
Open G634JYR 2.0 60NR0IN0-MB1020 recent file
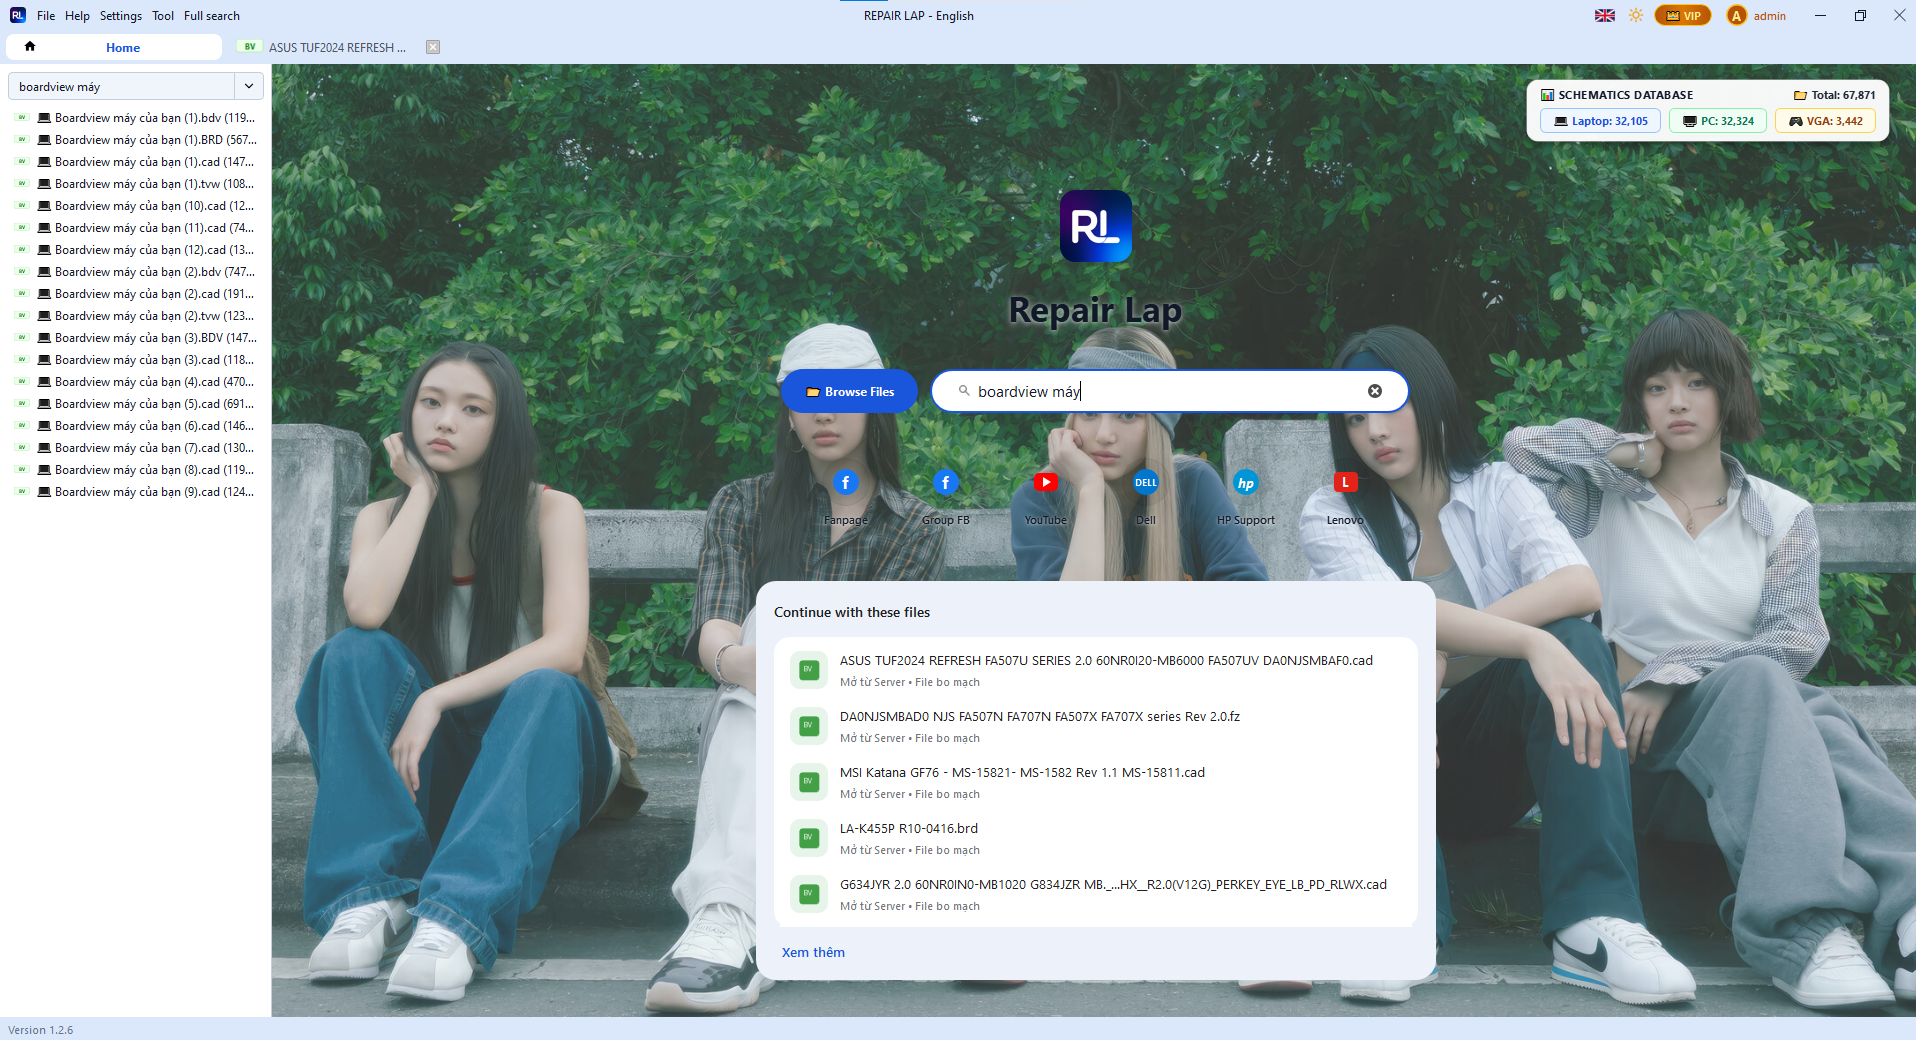(1096, 894)
